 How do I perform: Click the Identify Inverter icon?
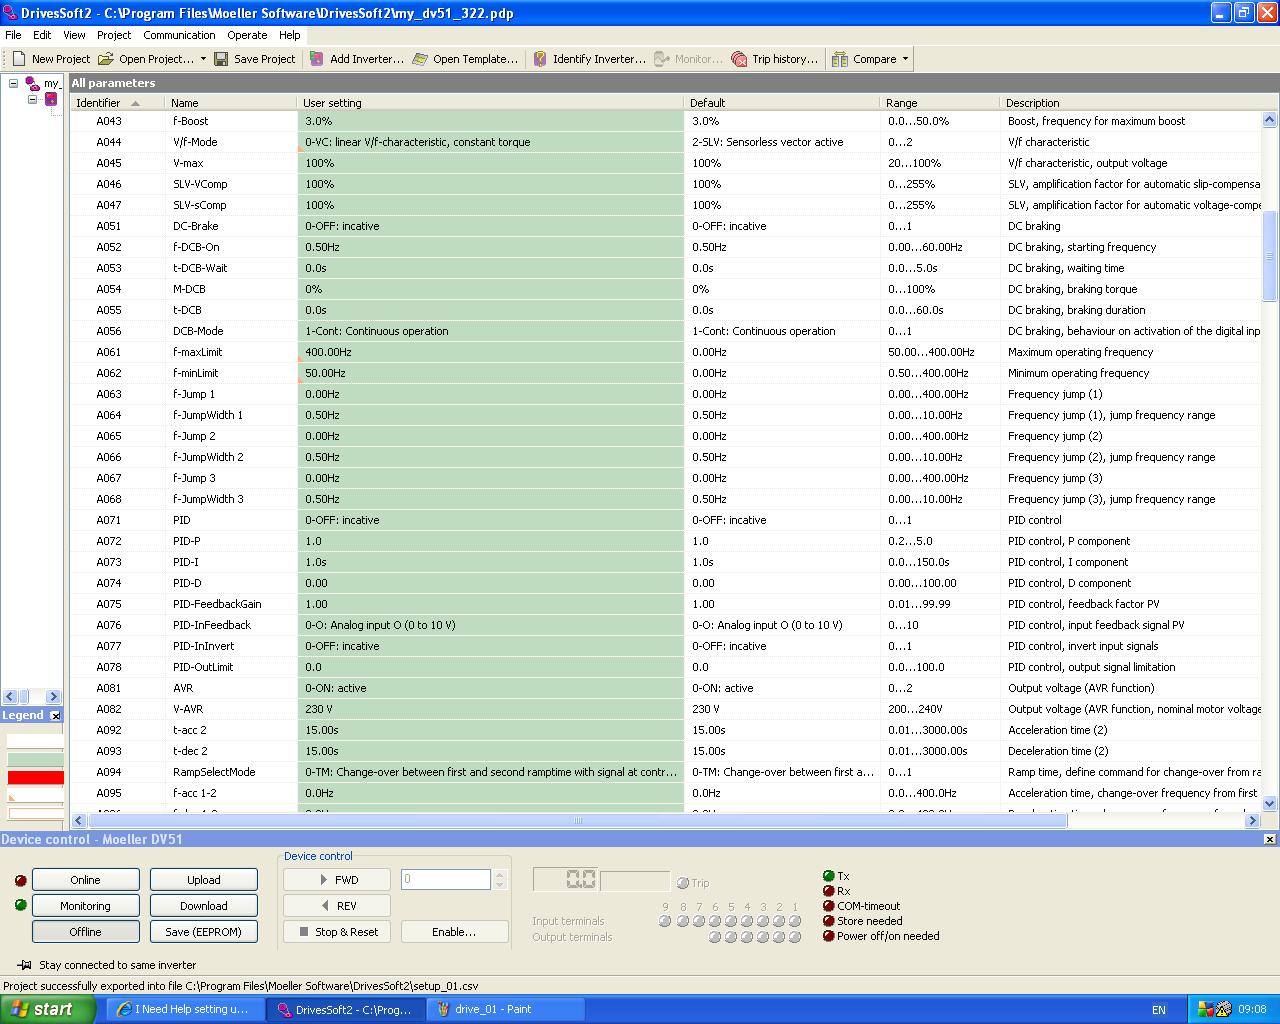pos(540,59)
